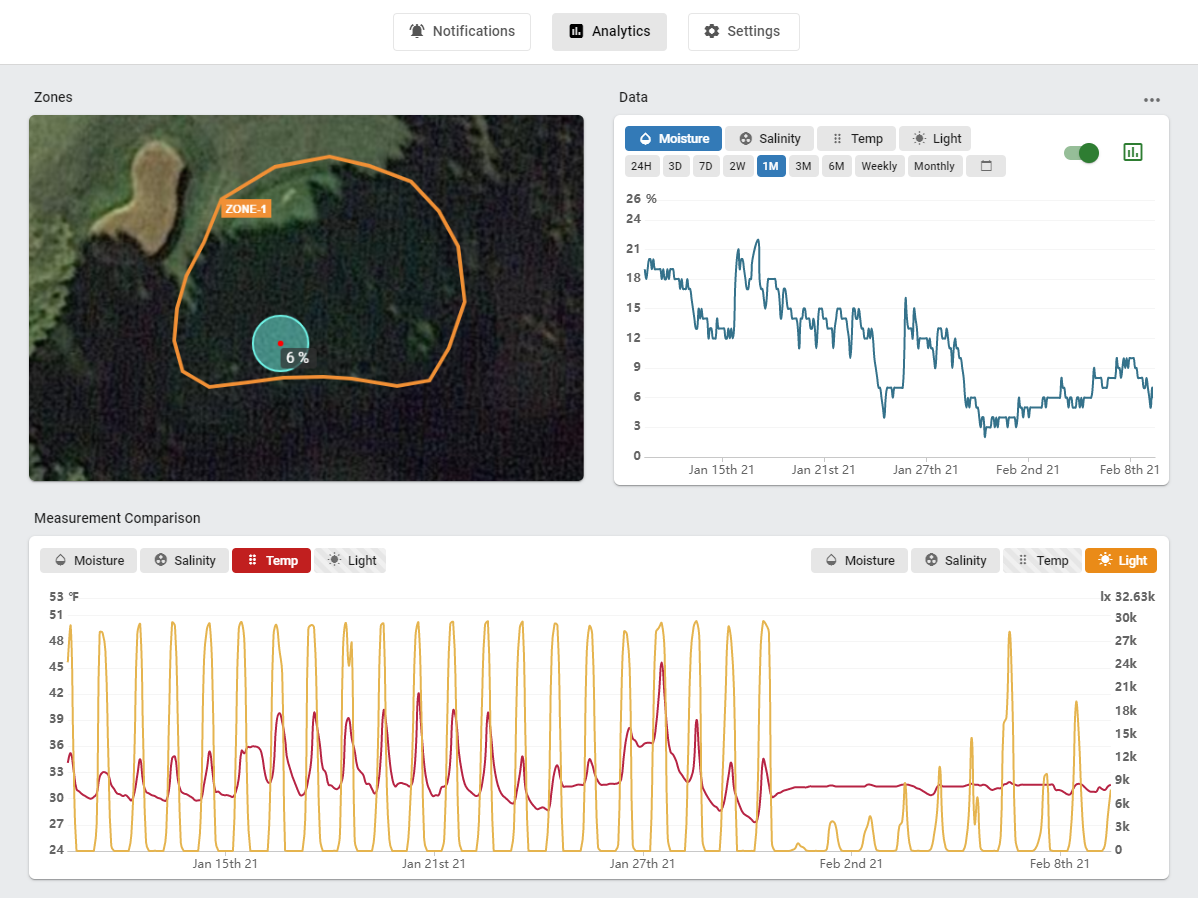Viewport: 1198px width, 898px height.
Task: Click the dots icon on red Temp button
Action: tap(252, 560)
